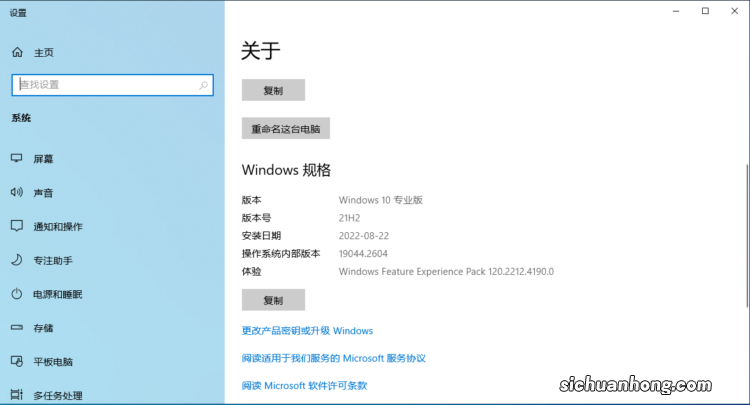Image resolution: width=750 pixels, height=405 pixels.
Task: Click the Windows 10 专业版 edition value
Action: pyautogui.click(x=381, y=200)
